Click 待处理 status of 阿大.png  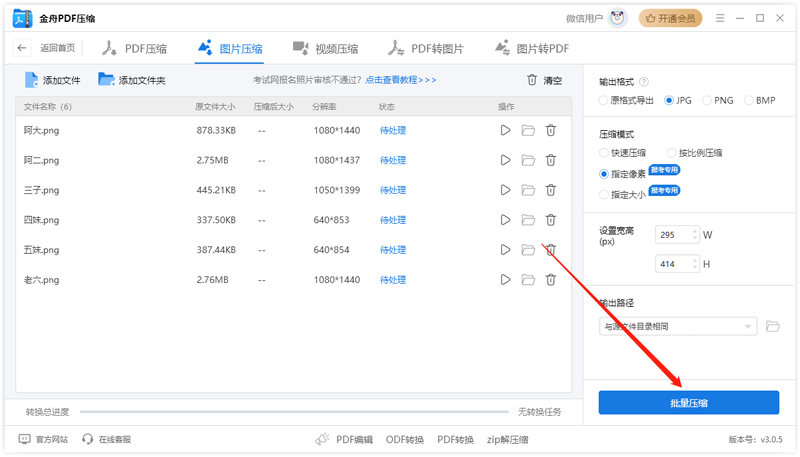[393, 131]
